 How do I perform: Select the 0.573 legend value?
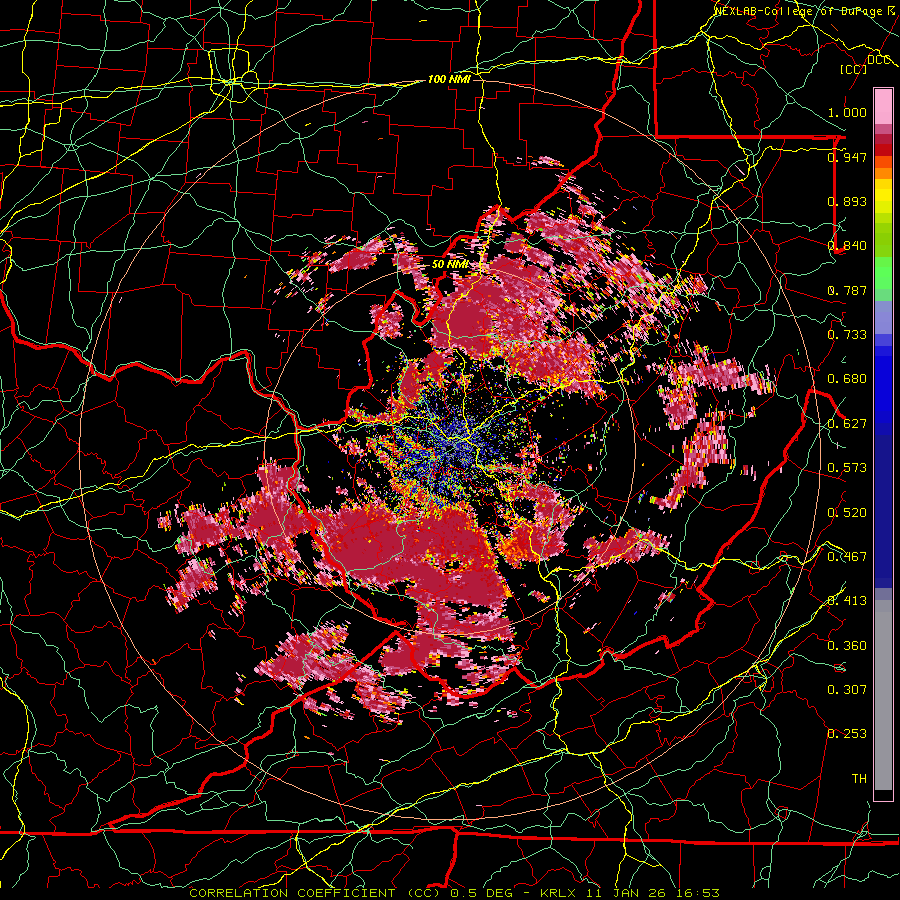pyautogui.click(x=847, y=468)
